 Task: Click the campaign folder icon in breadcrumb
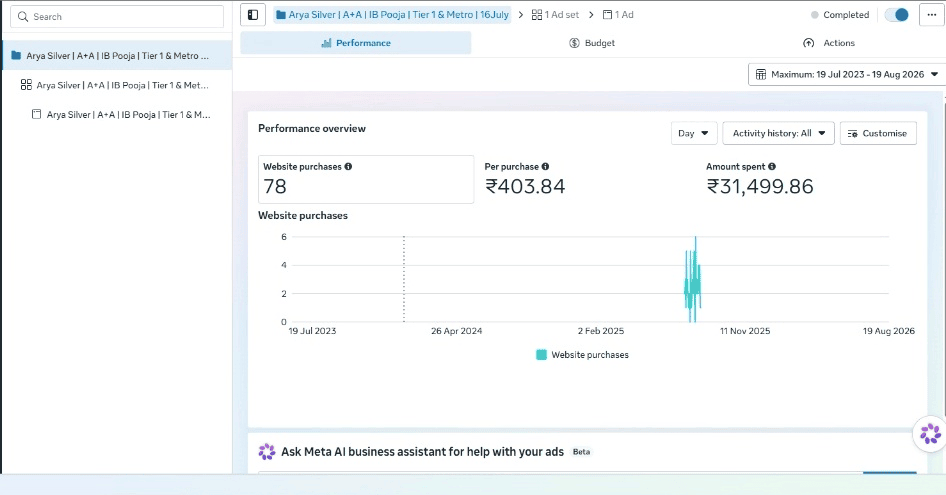click(x=281, y=14)
